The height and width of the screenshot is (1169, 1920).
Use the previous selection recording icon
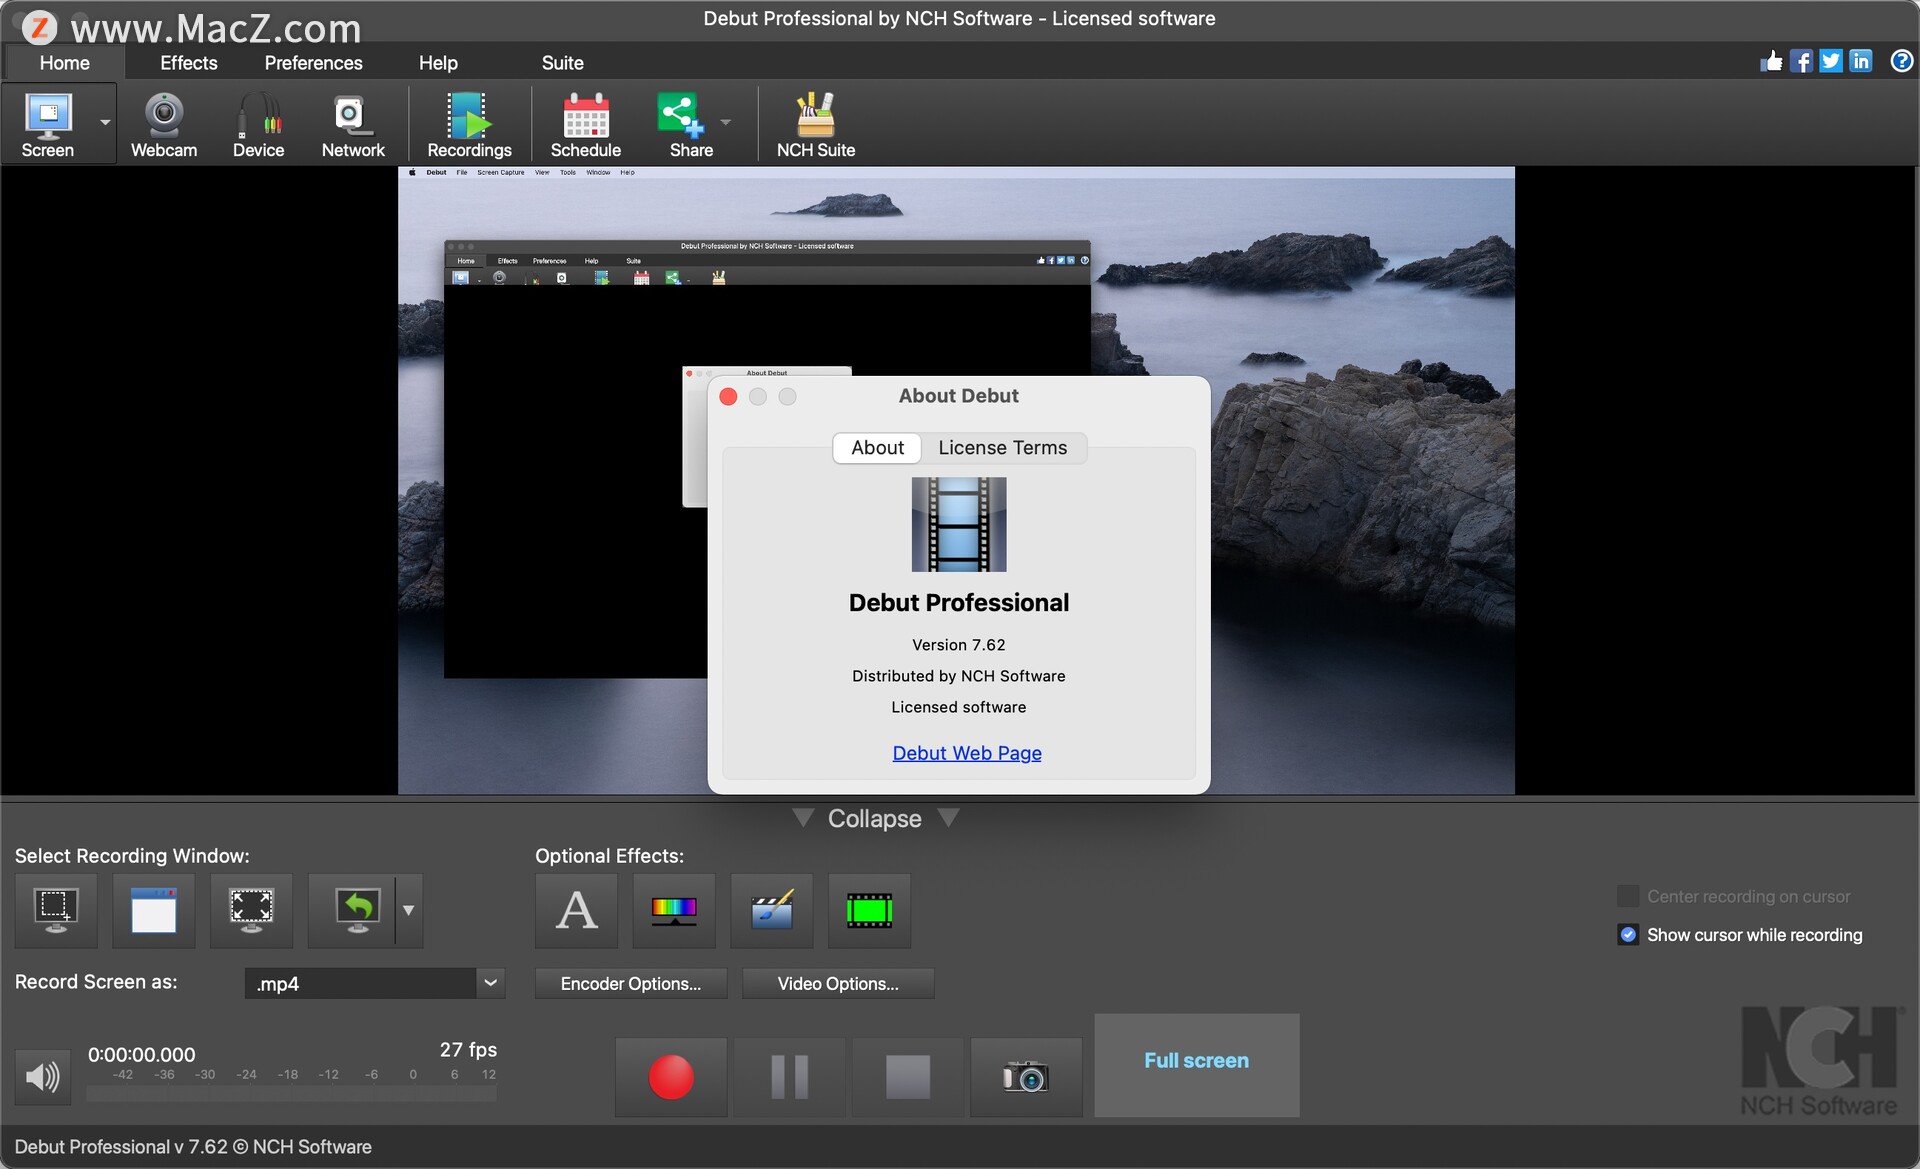click(x=352, y=910)
